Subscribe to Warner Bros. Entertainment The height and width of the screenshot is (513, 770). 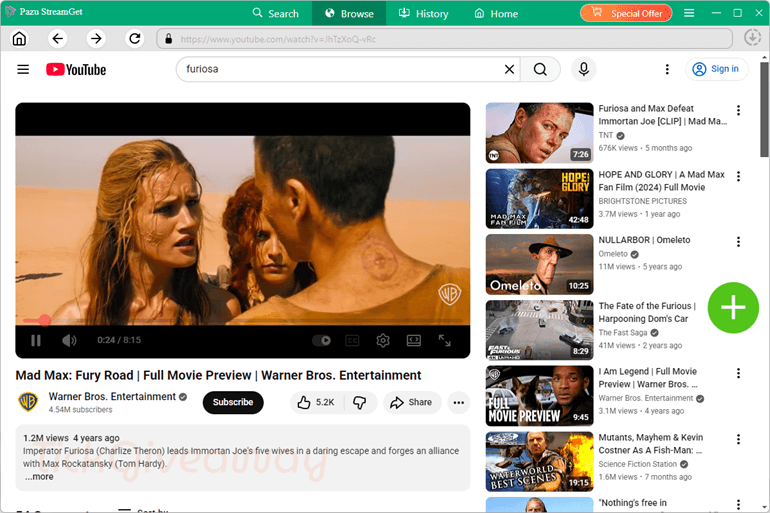[x=233, y=402]
